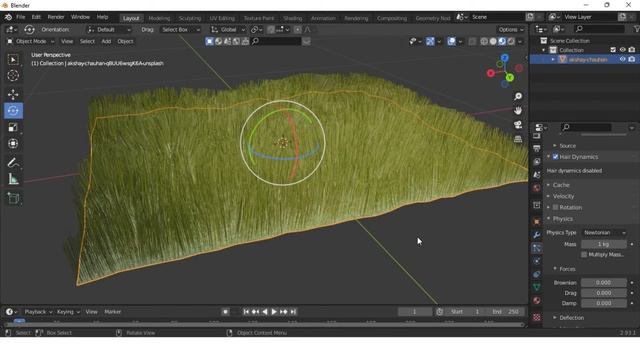Open the World properties tab icon
640x360 pixels.
tap(537, 188)
